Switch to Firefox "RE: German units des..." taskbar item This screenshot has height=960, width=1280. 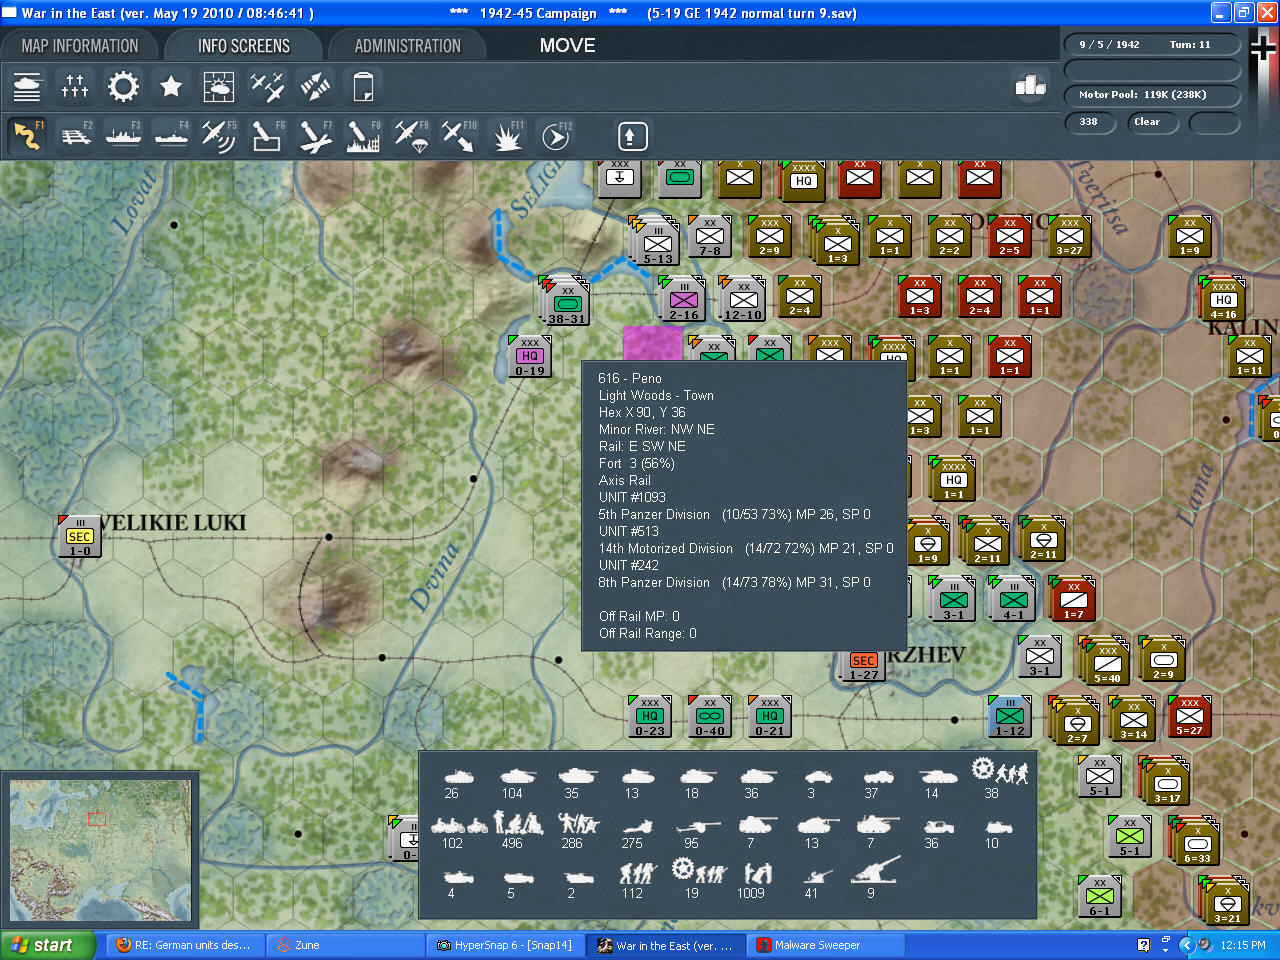pos(186,945)
